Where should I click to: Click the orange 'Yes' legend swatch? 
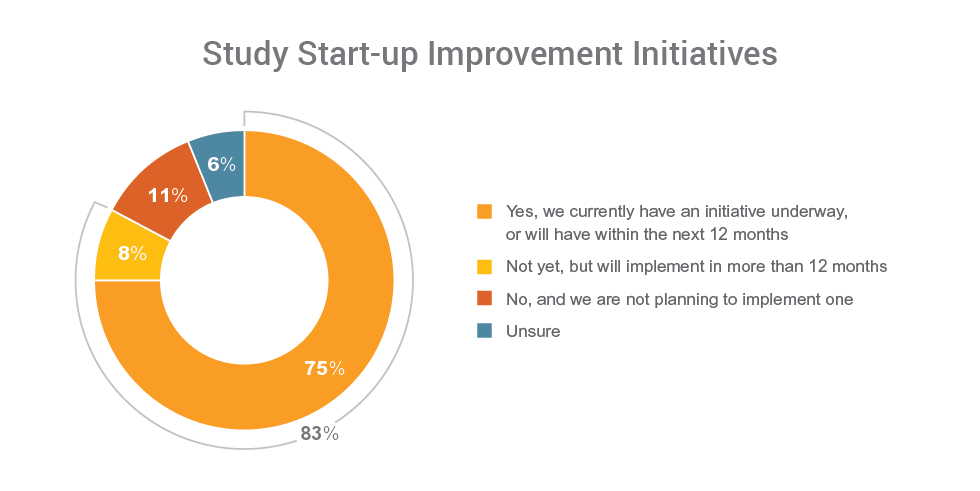[485, 211]
